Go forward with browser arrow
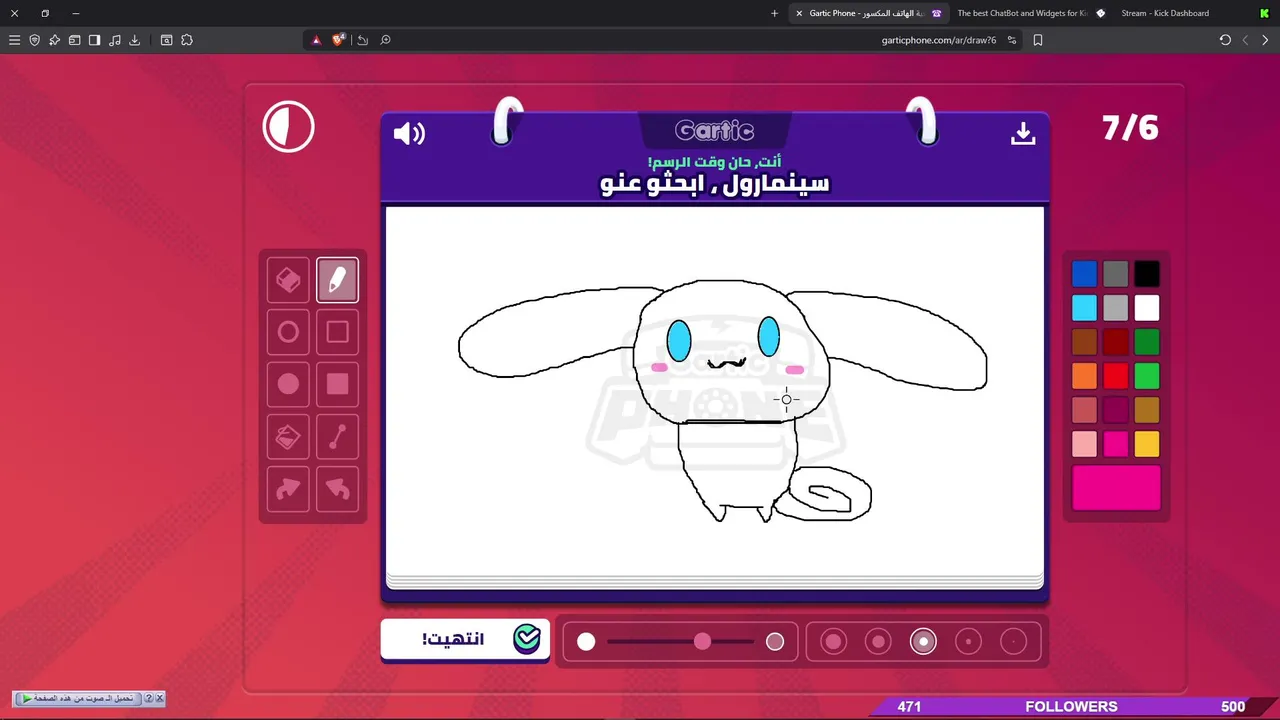Viewport: 1280px width, 720px height. [x=1265, y=40]
